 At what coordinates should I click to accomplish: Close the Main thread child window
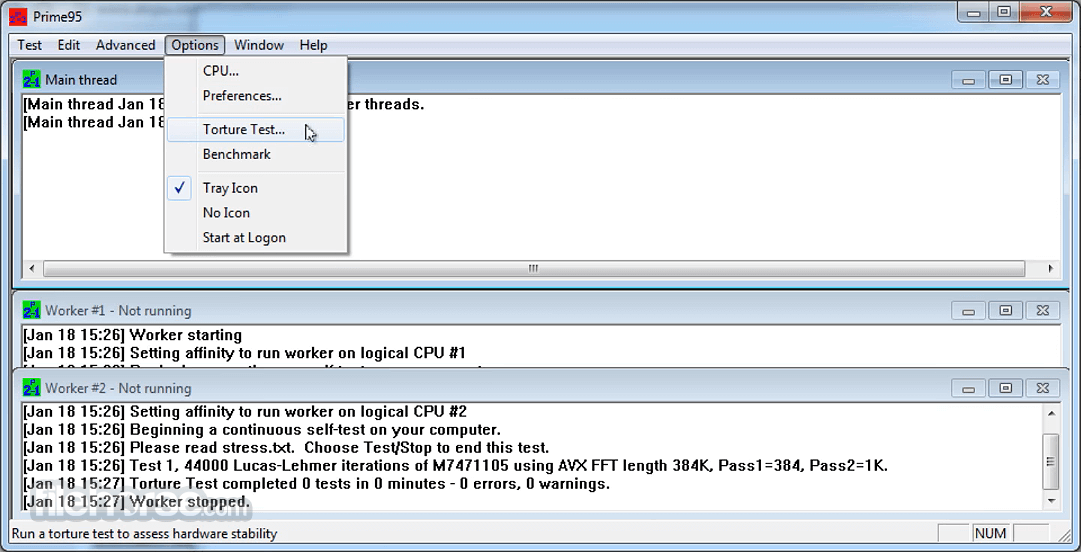click(x=1042, y=80)
